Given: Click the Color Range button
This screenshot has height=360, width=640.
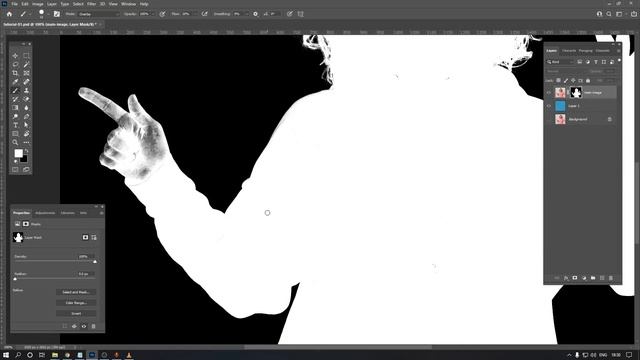Looking at the screenshot, I should 76,303.
